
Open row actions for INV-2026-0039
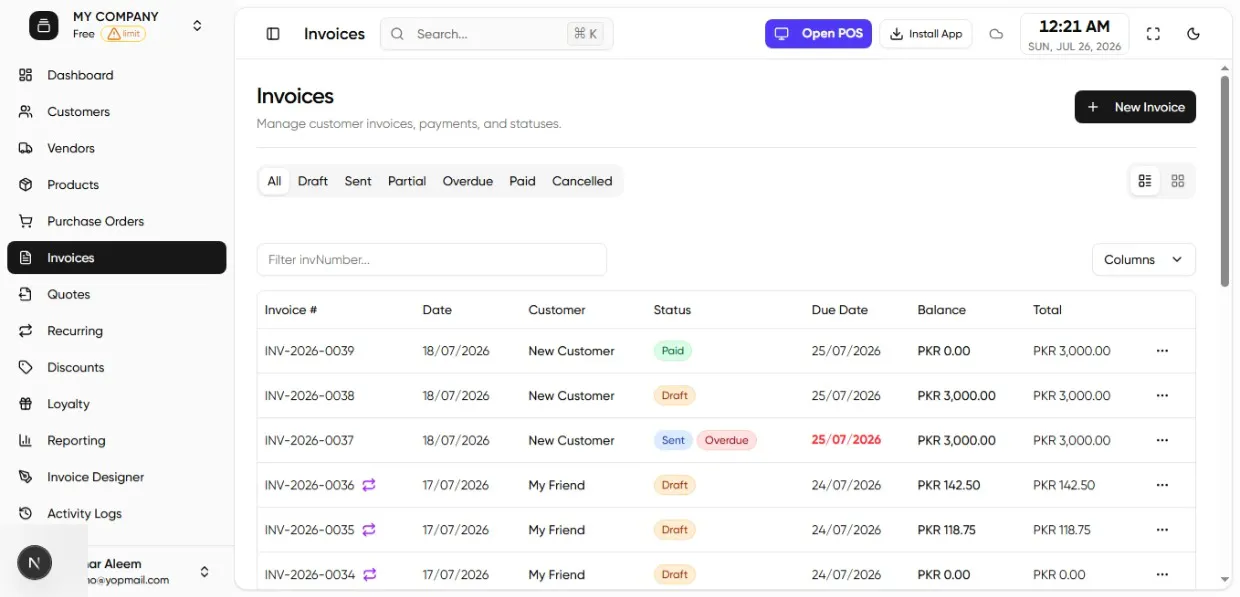(1162, 351)
